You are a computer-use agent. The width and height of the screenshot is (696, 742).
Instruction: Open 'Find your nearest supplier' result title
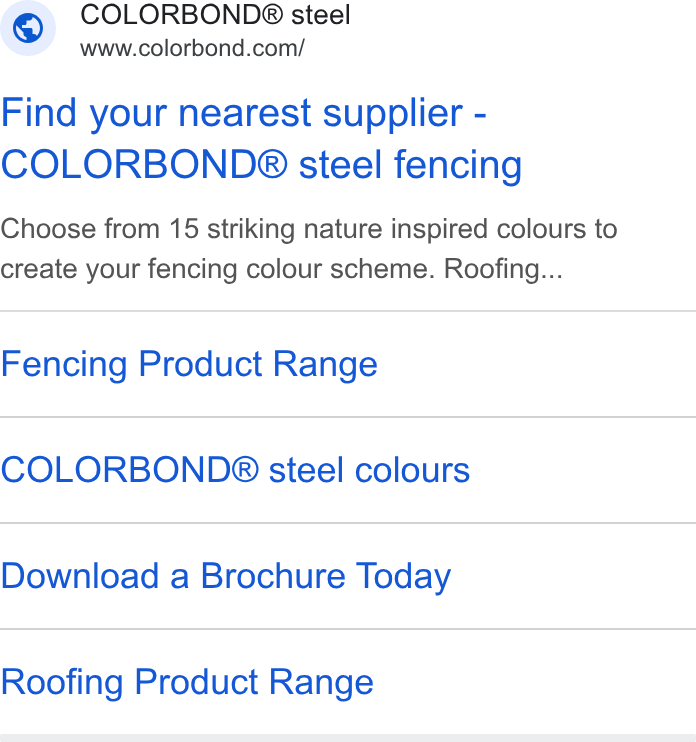point(244,114)
